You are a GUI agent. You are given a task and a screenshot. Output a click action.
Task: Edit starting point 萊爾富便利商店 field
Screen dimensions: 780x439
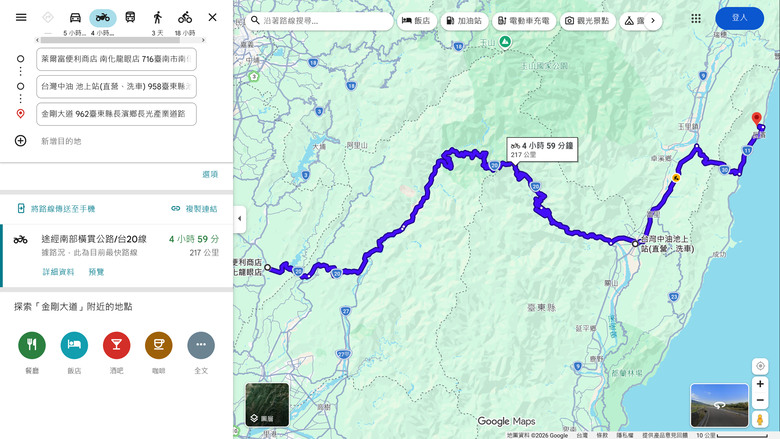tap(116, 59)
